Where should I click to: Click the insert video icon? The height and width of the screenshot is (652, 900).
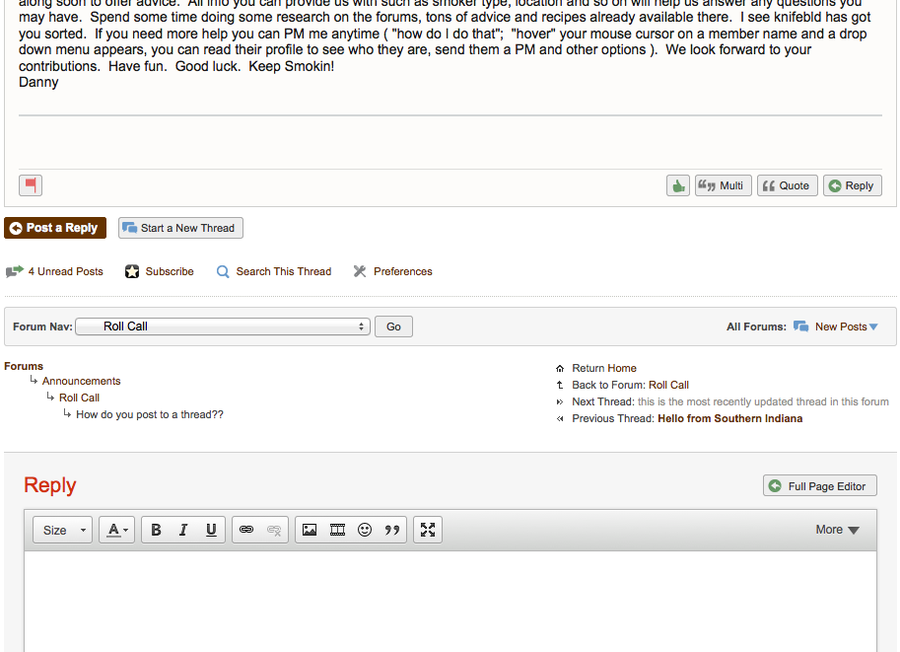[338, 530]
